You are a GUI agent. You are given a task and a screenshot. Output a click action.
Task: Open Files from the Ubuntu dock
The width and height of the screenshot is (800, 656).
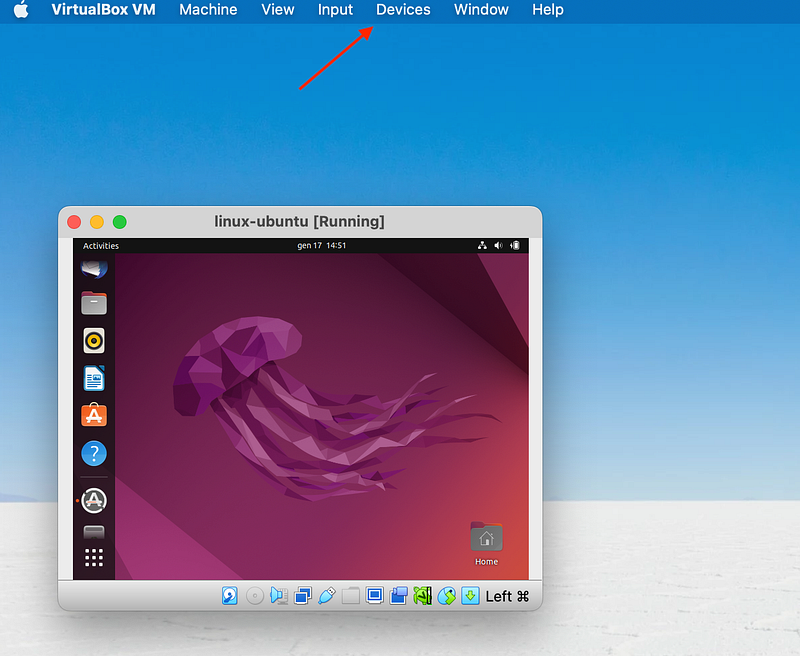[94, 303]
